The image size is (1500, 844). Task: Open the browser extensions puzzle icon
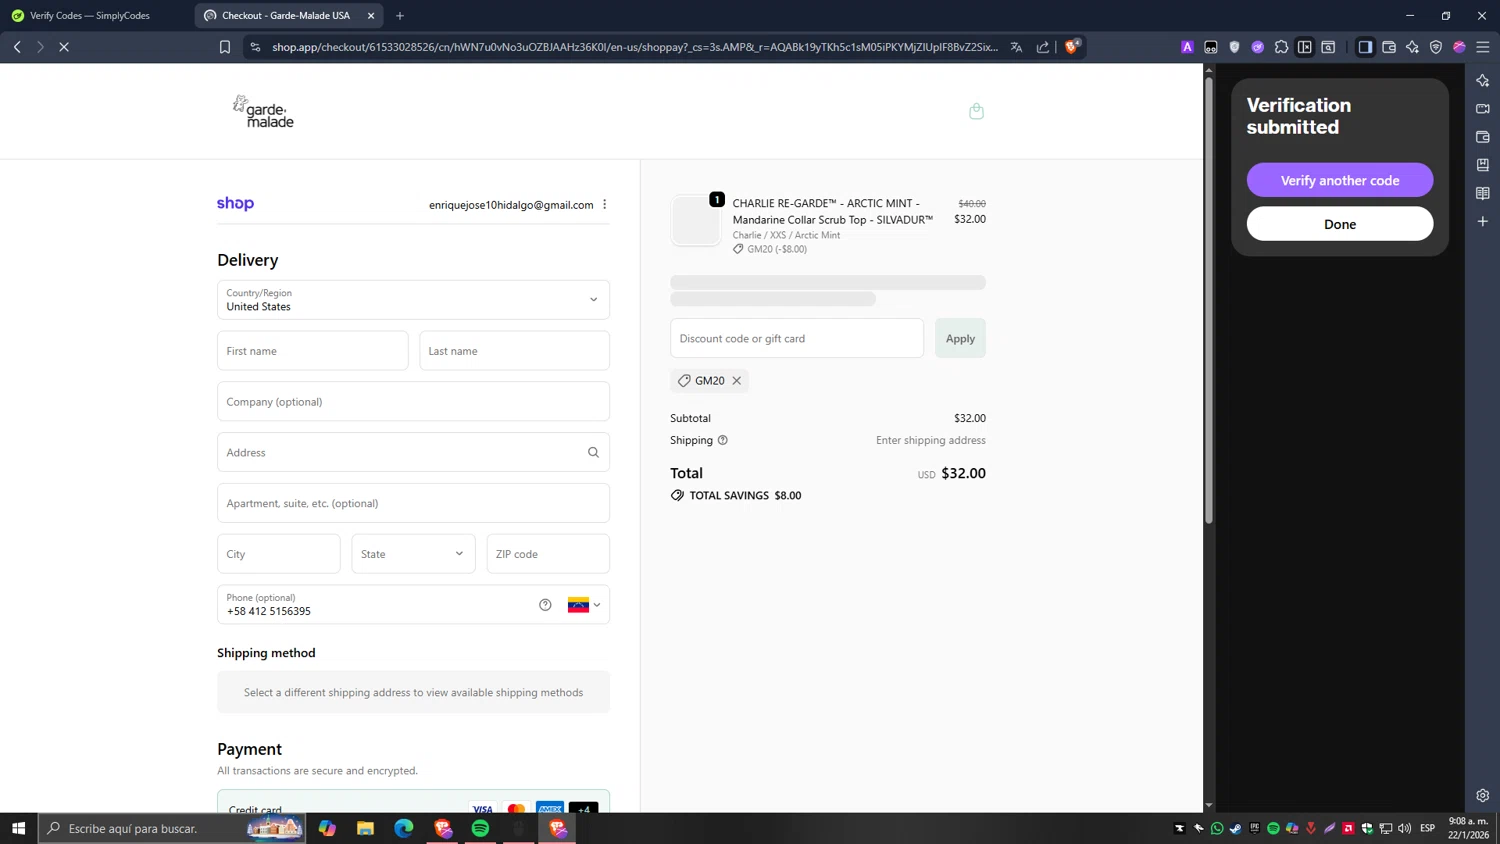click(1281, 47)
